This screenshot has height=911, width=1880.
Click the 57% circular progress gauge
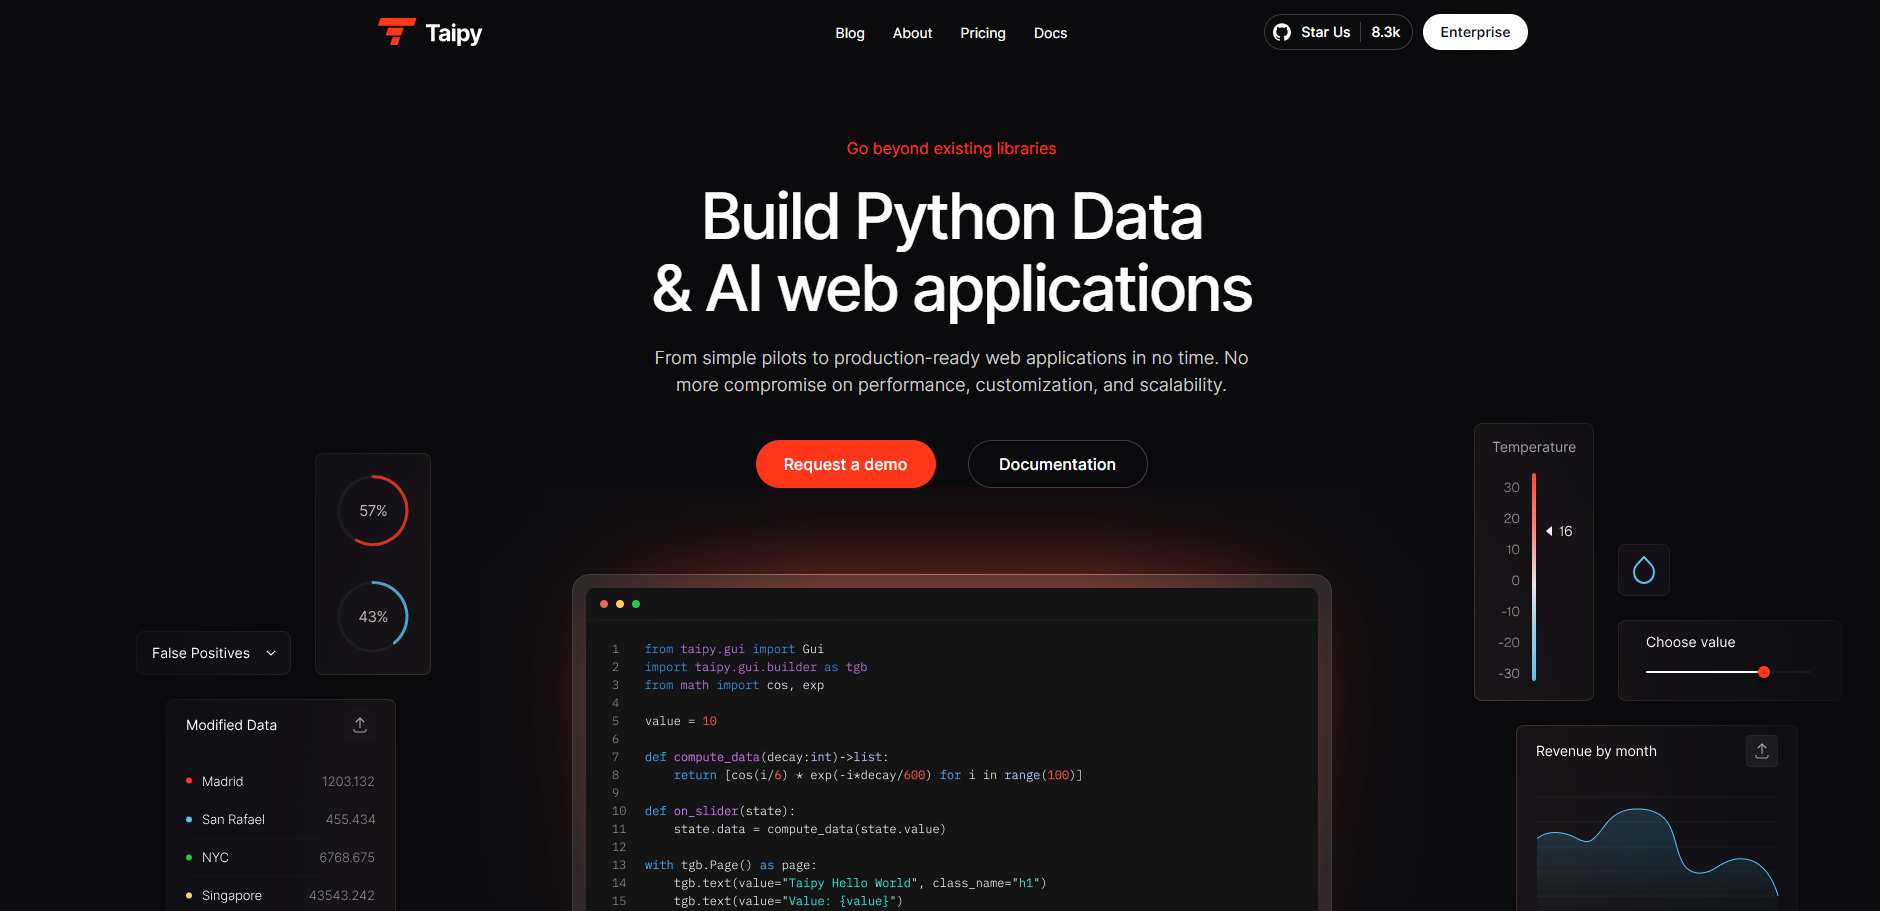[x=373, y=510]
